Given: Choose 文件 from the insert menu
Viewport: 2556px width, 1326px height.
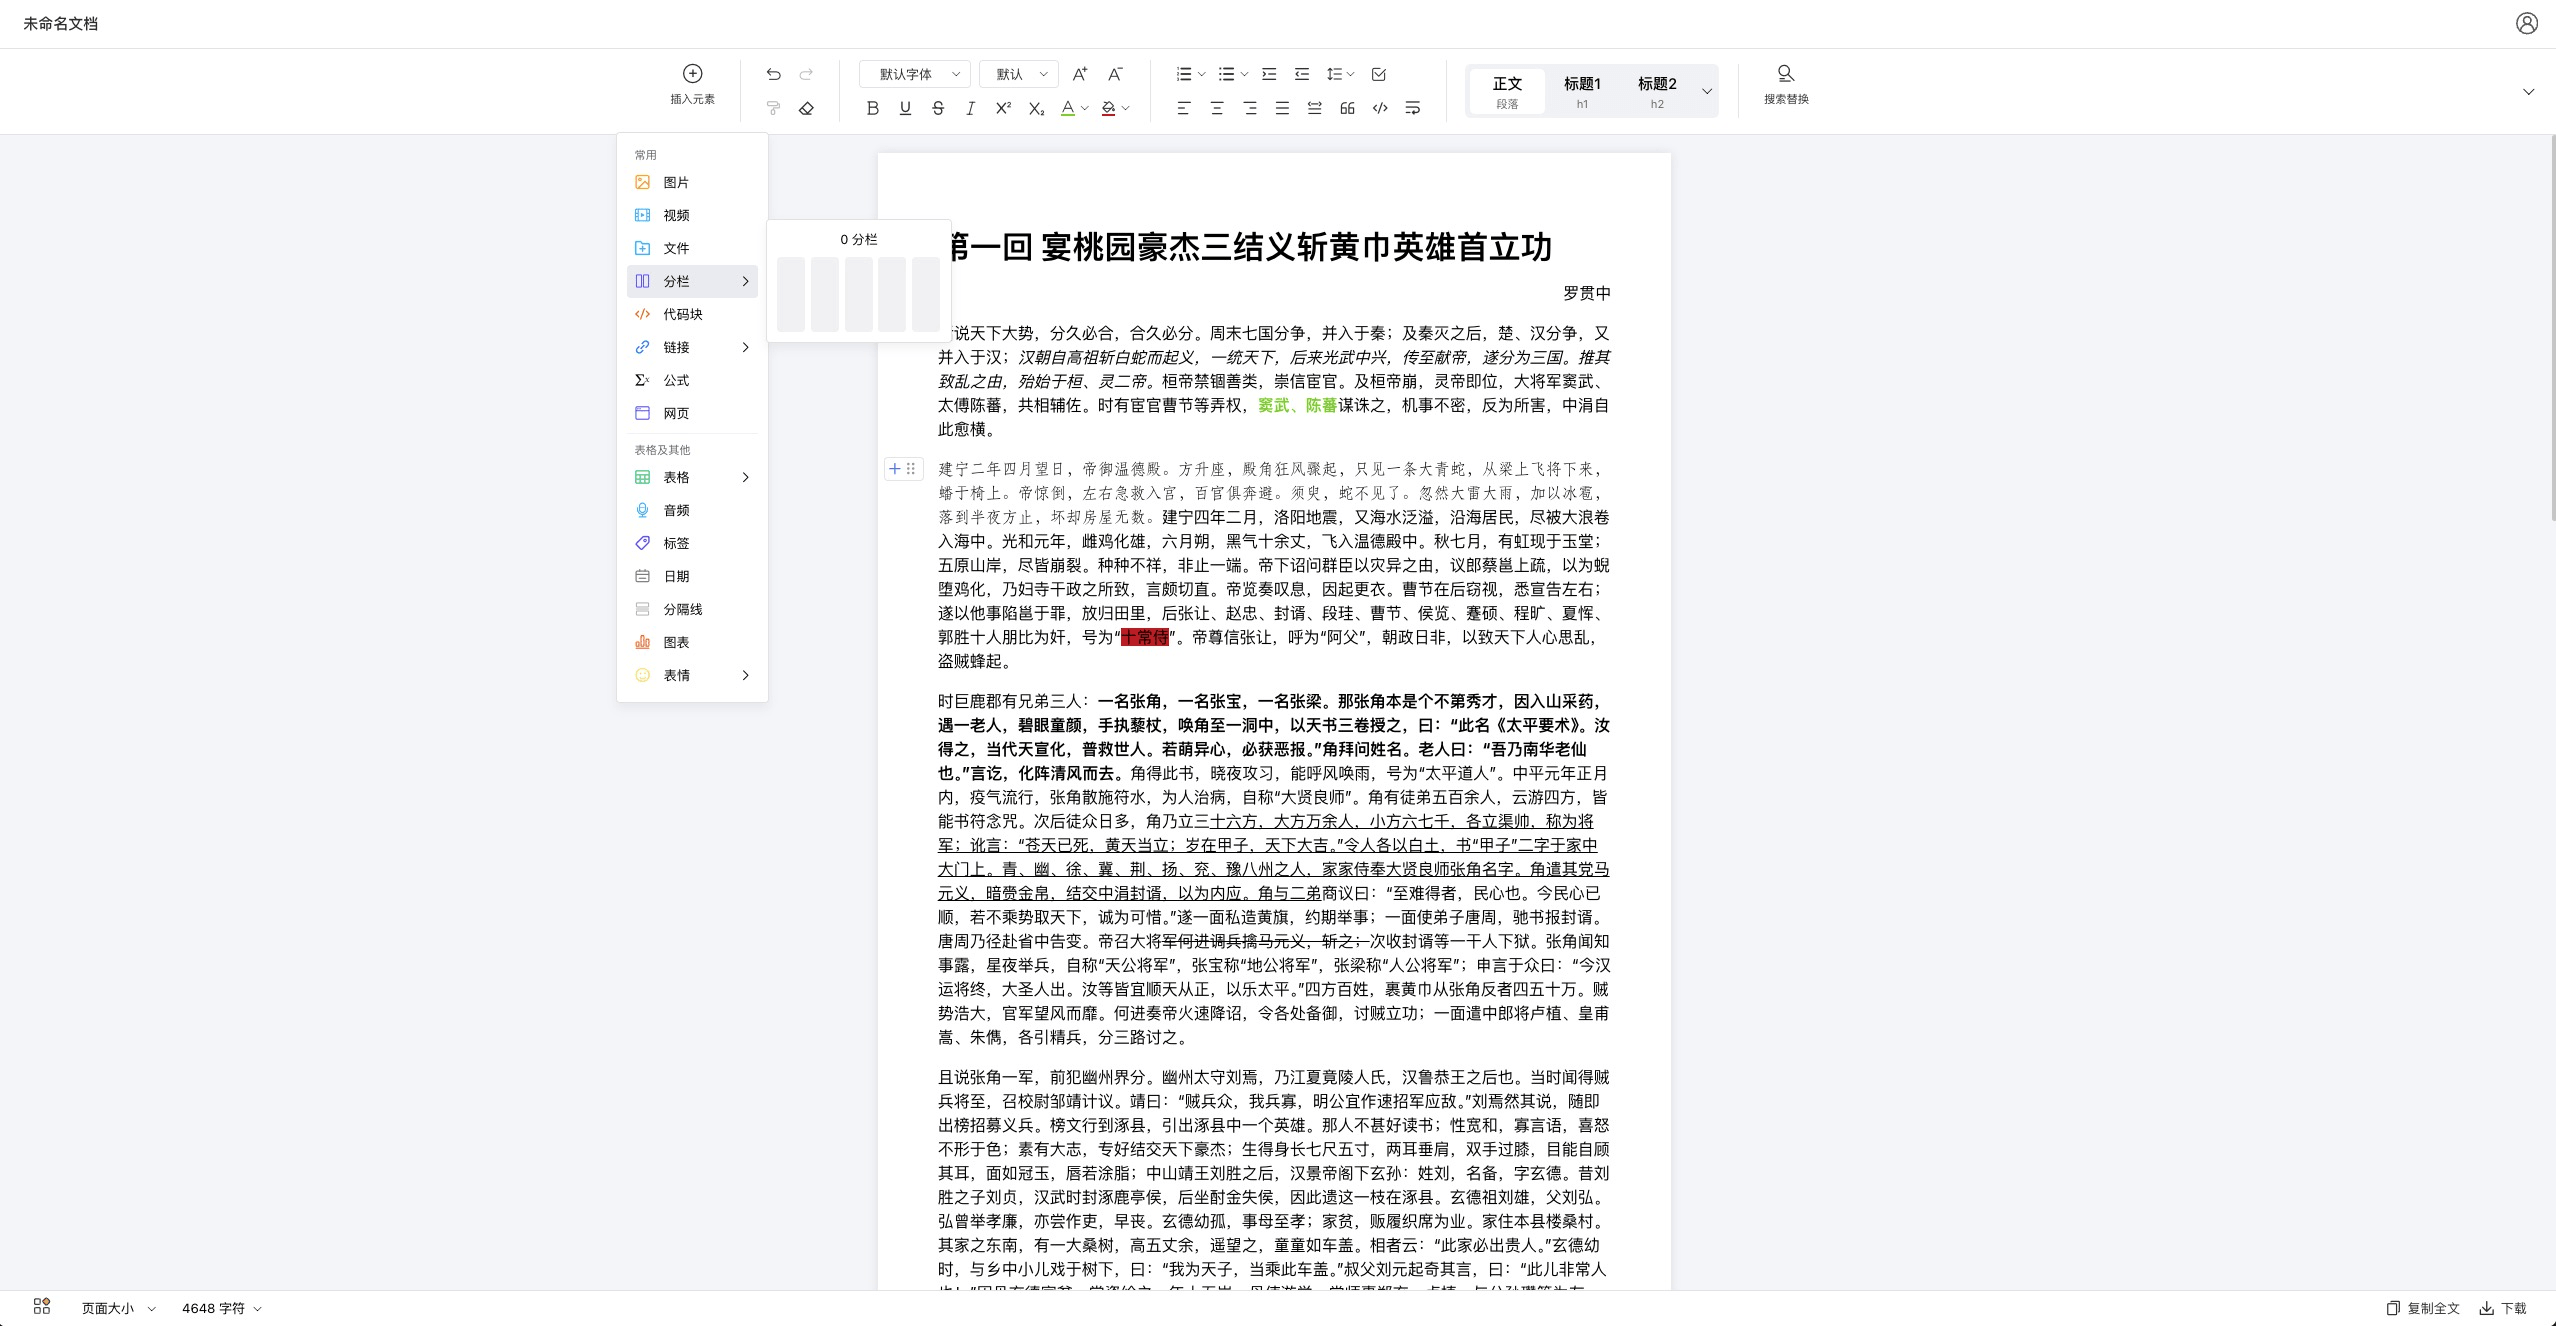Looking at the screenshot, I should coord(692,248).
